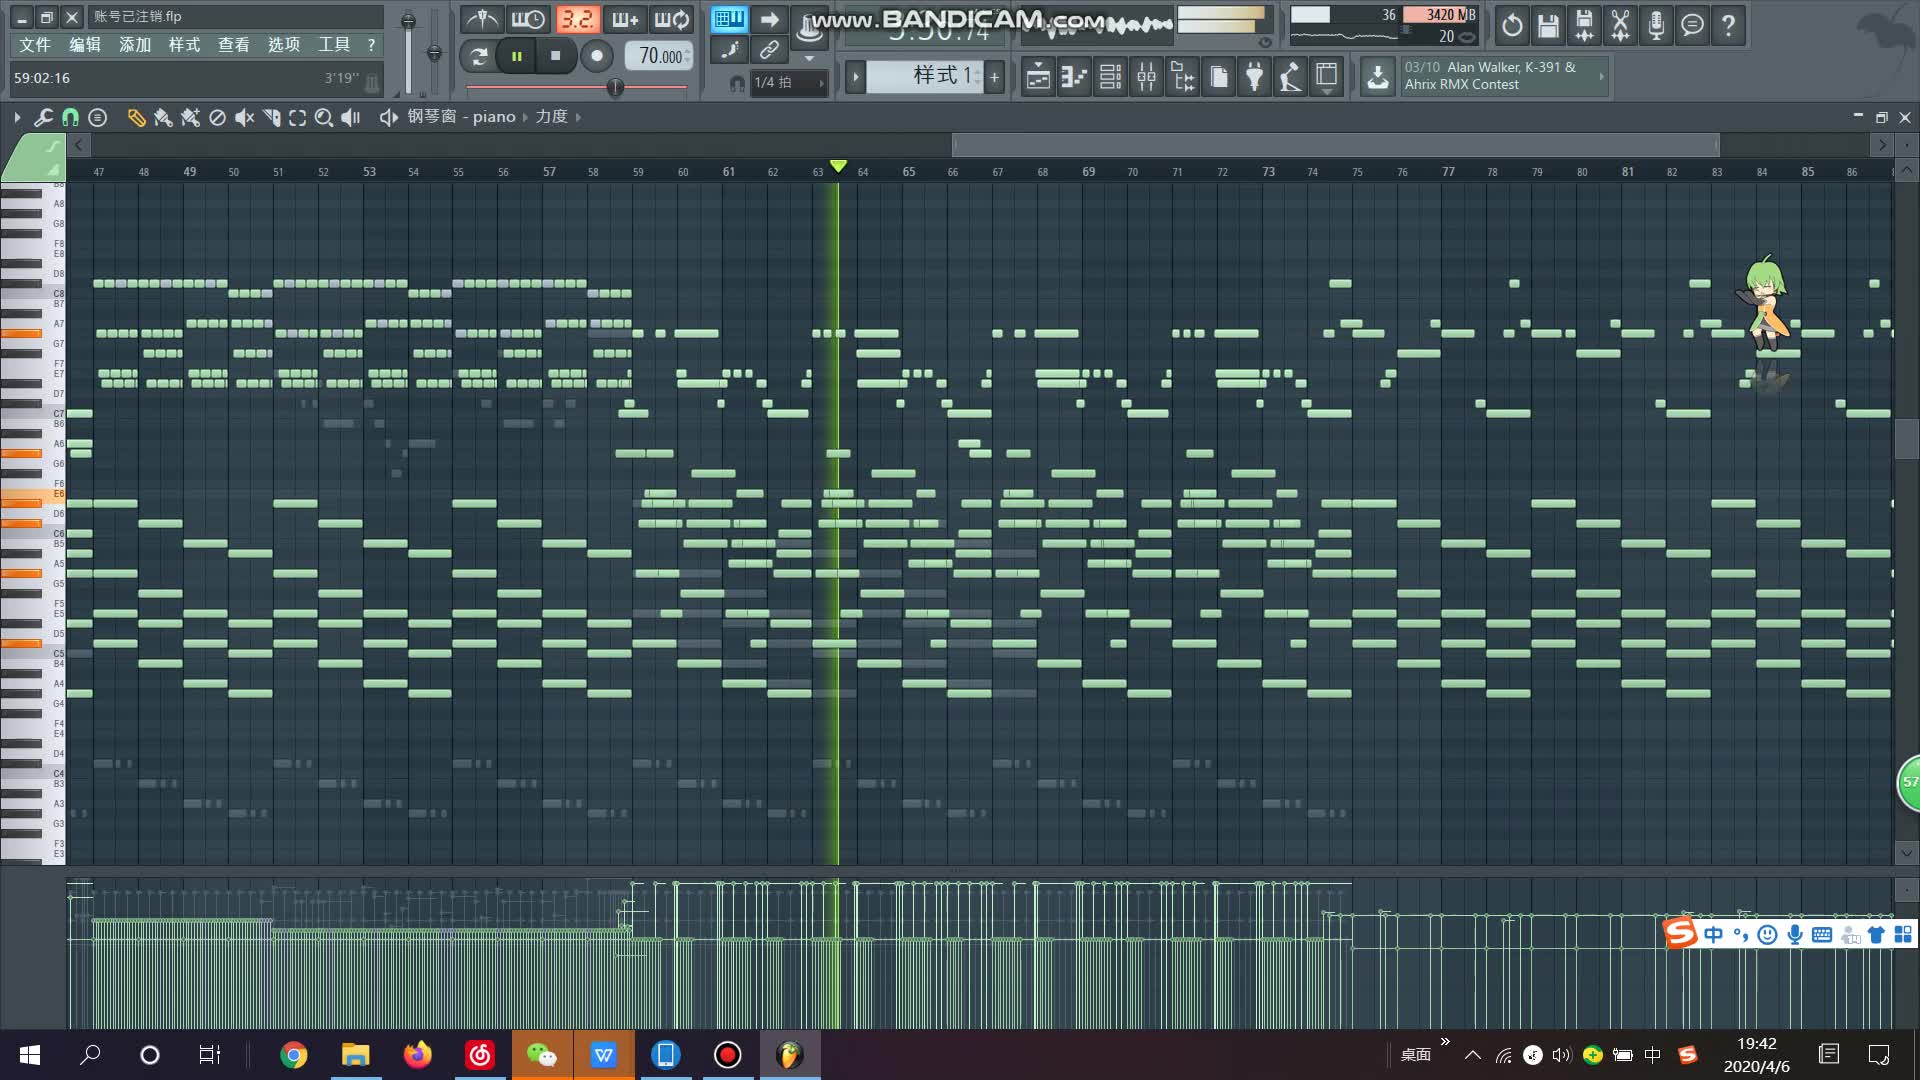1920x1080 pixels.
Task: Toggle the 3.2 recording countdown
Action: point(576,20)
